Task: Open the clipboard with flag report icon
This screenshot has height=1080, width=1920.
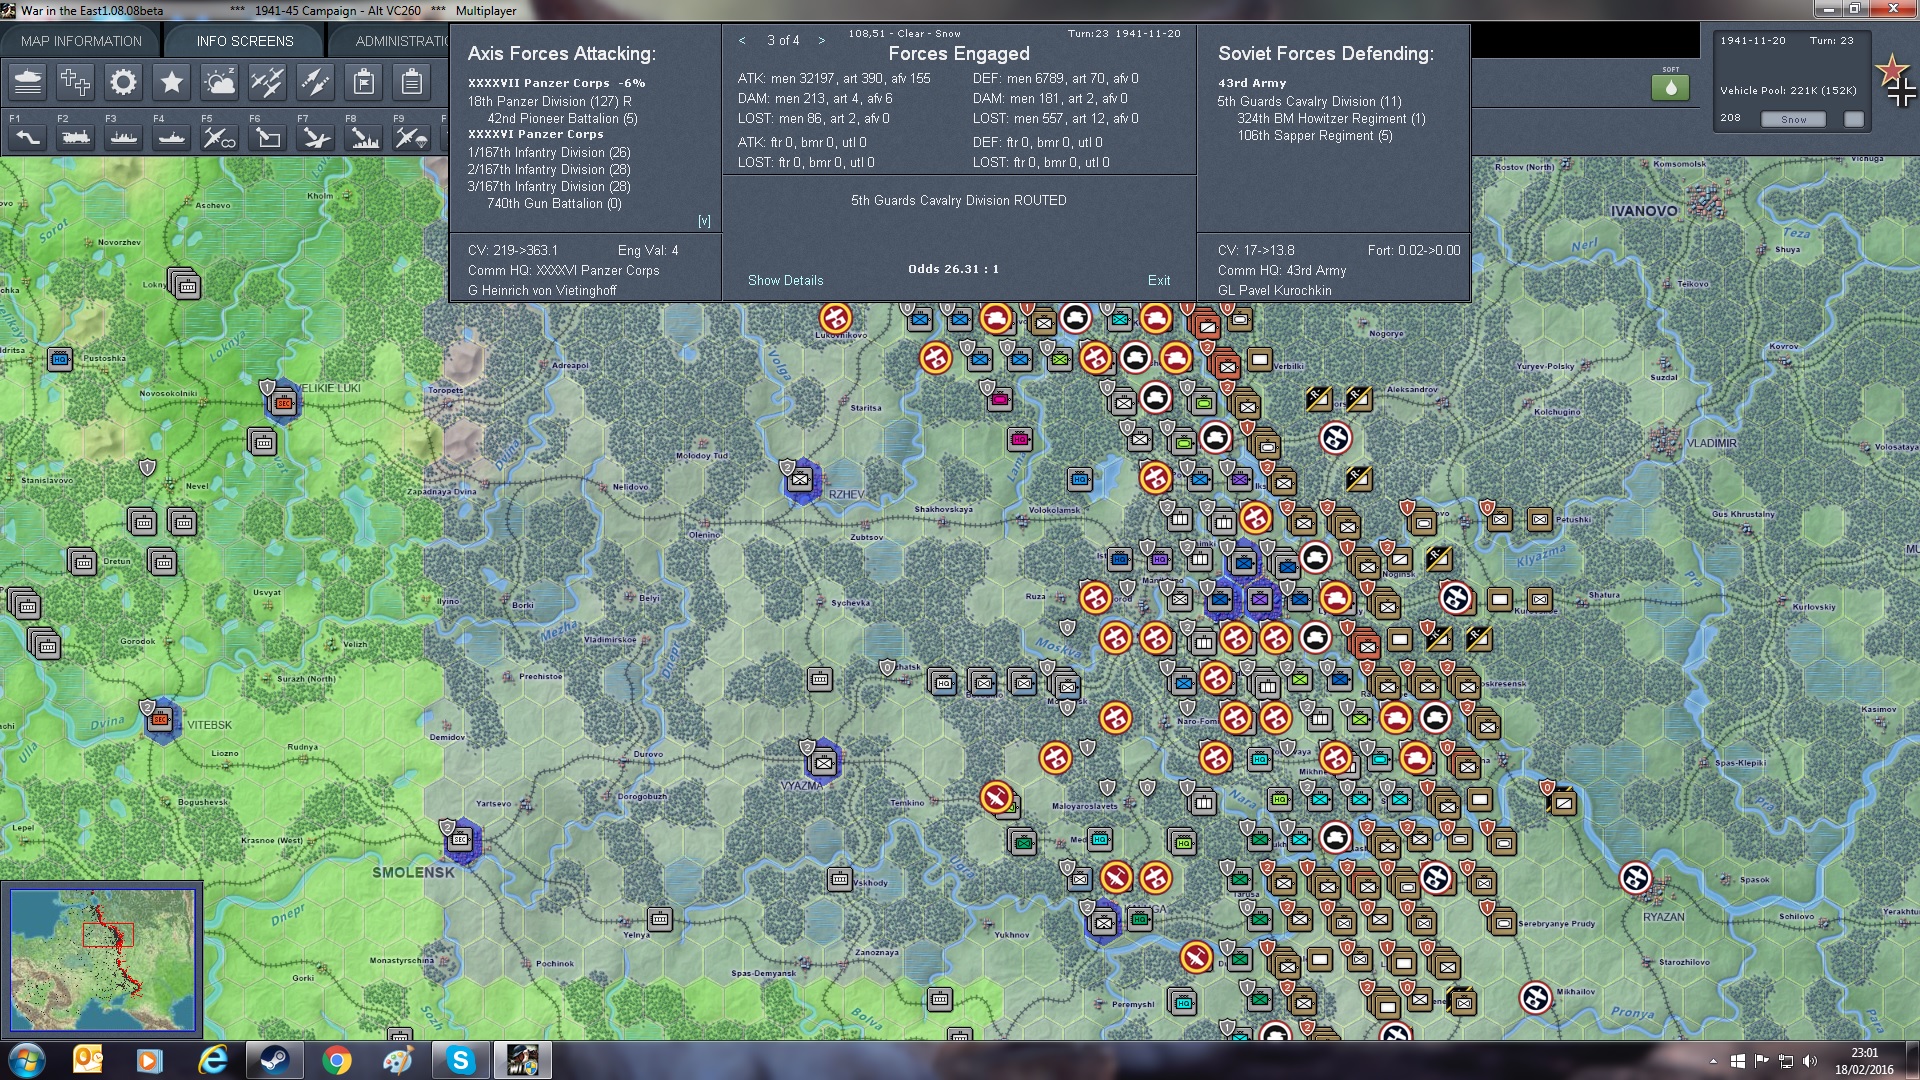Action: click(x=364, y=82)
